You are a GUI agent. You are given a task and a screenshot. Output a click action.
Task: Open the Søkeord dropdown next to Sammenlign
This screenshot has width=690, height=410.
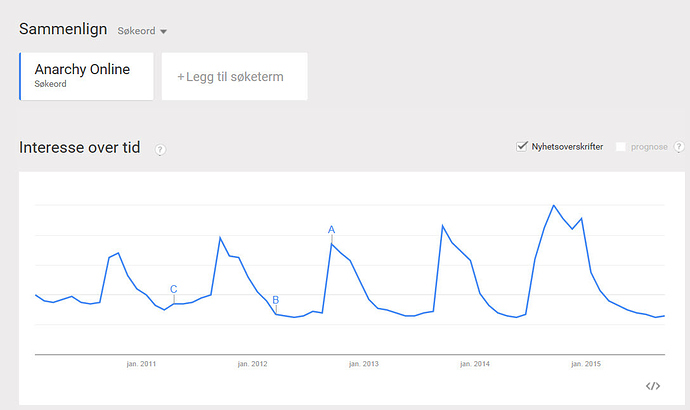(142, 31)
